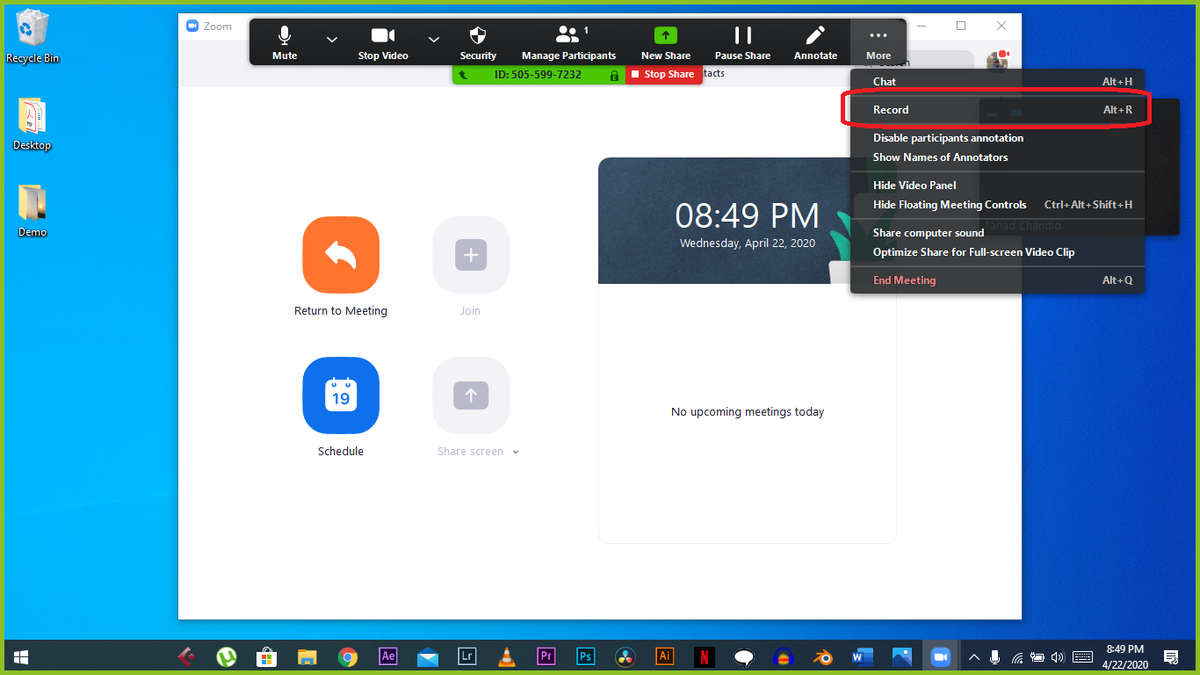1200x675 pixels.
Task: Open audio options arrow beside Mute
Action: click(332, 40)
